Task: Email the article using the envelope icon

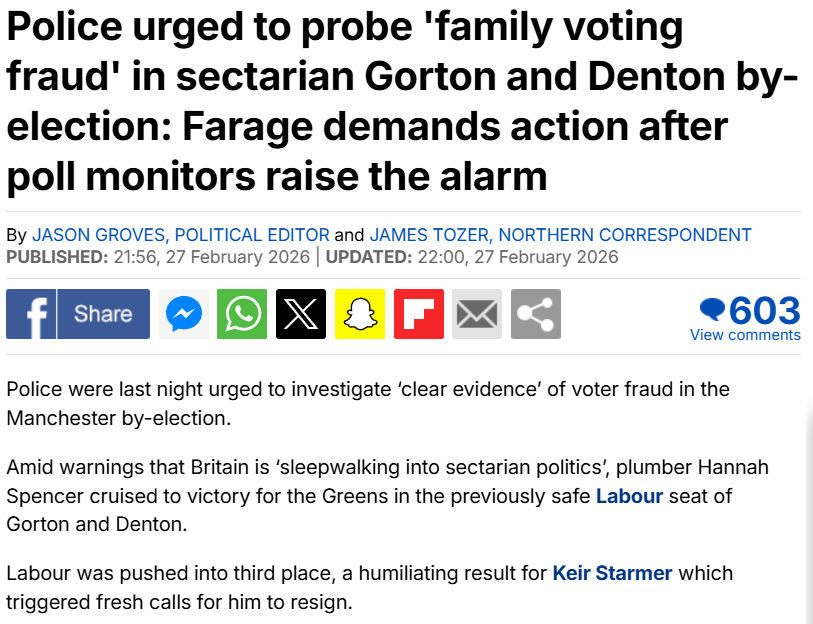Action: pyautogui.click(x=477, y=314)
